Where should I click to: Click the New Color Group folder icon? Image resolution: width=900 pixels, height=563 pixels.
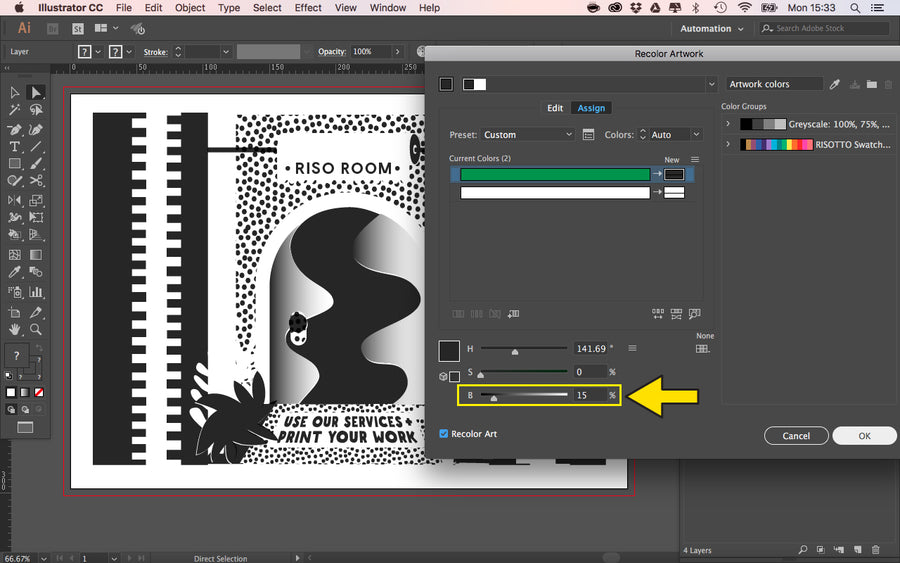click(x=871, y=84)
